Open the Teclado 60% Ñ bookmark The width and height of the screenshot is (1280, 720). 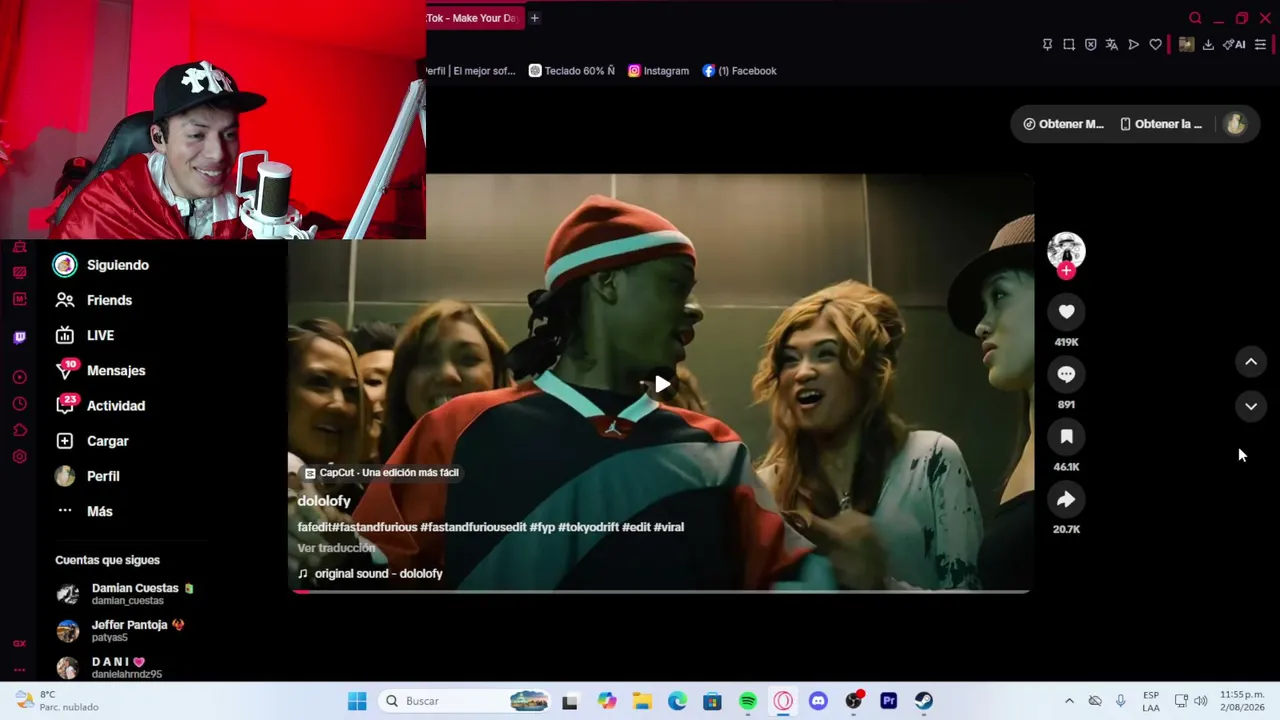coord(572,71)
